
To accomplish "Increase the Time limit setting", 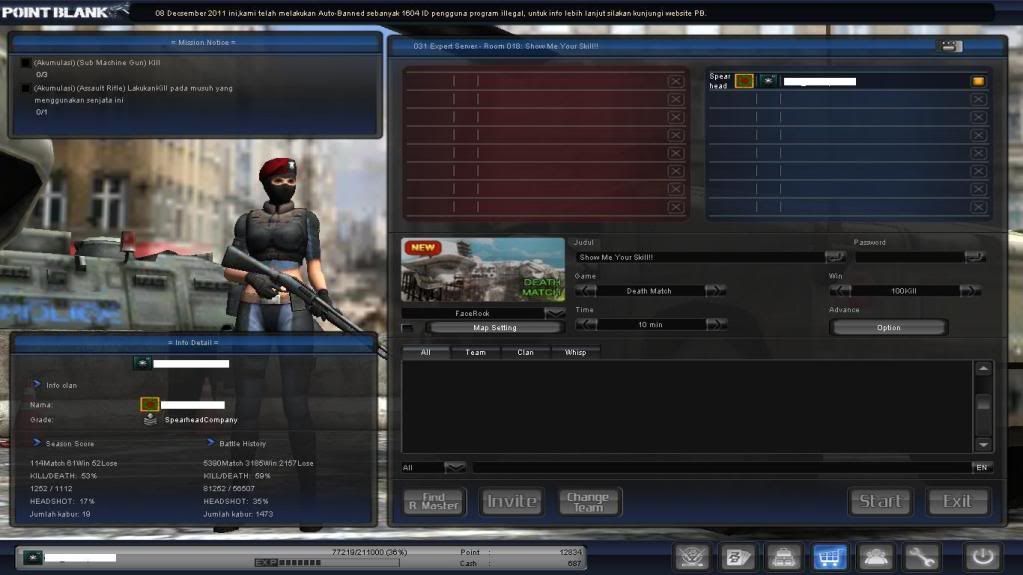I will click(x=716, y=324).
